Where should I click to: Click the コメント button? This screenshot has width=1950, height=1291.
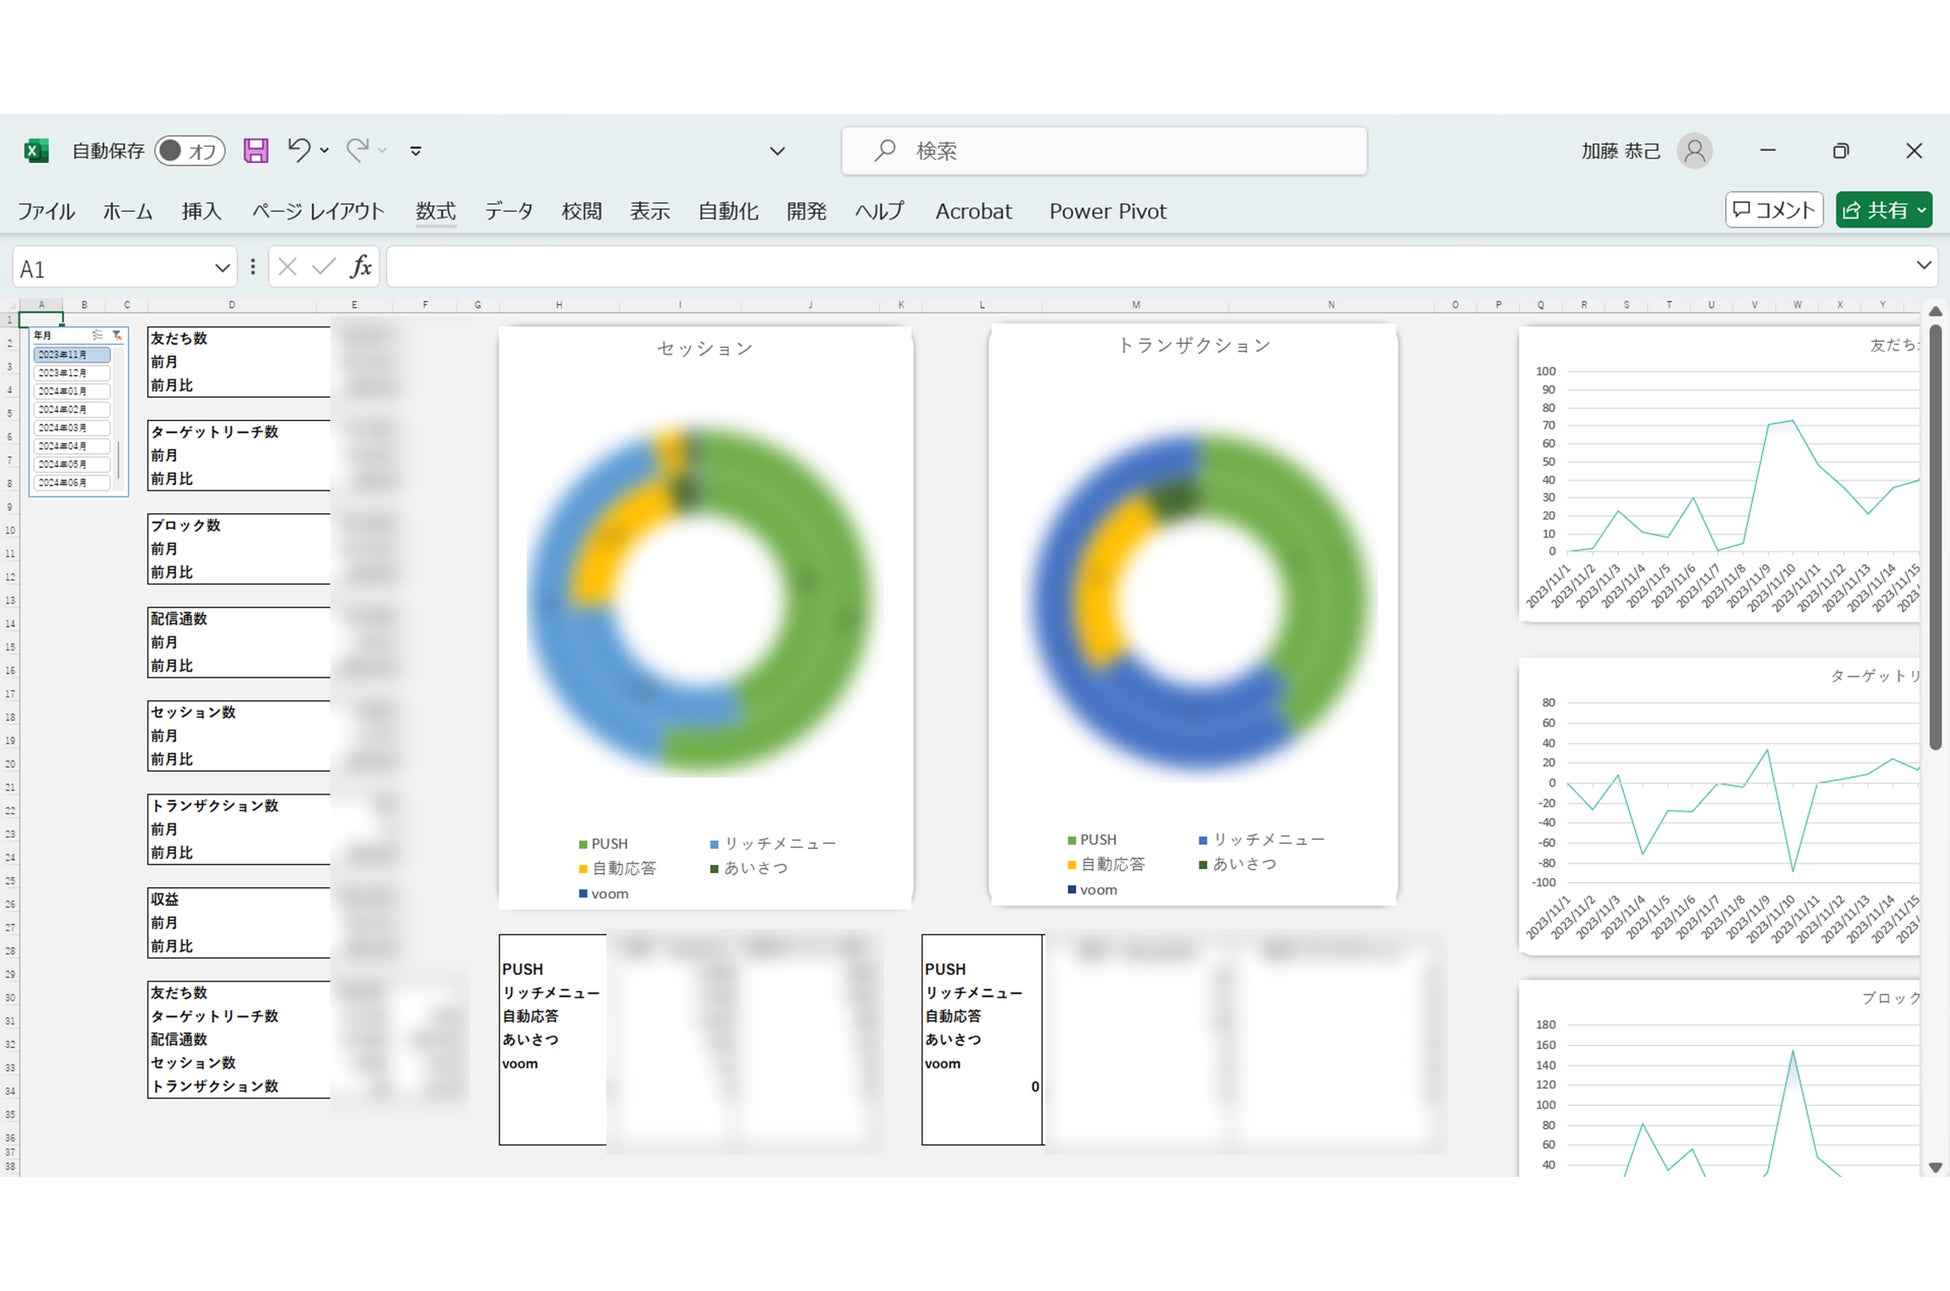(1773, 210)
